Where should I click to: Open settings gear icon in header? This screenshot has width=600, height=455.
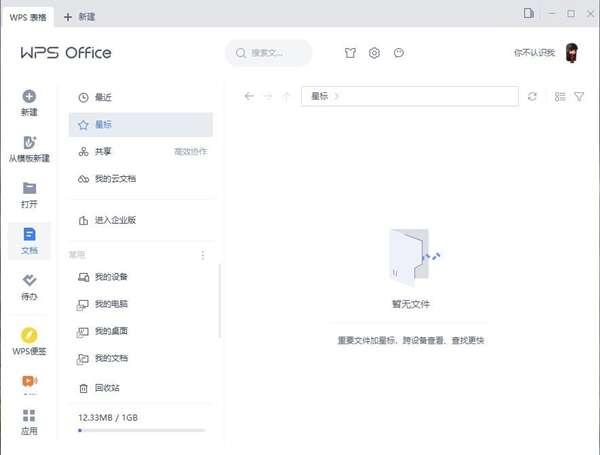pyautogui.click(x=374, y=53)
